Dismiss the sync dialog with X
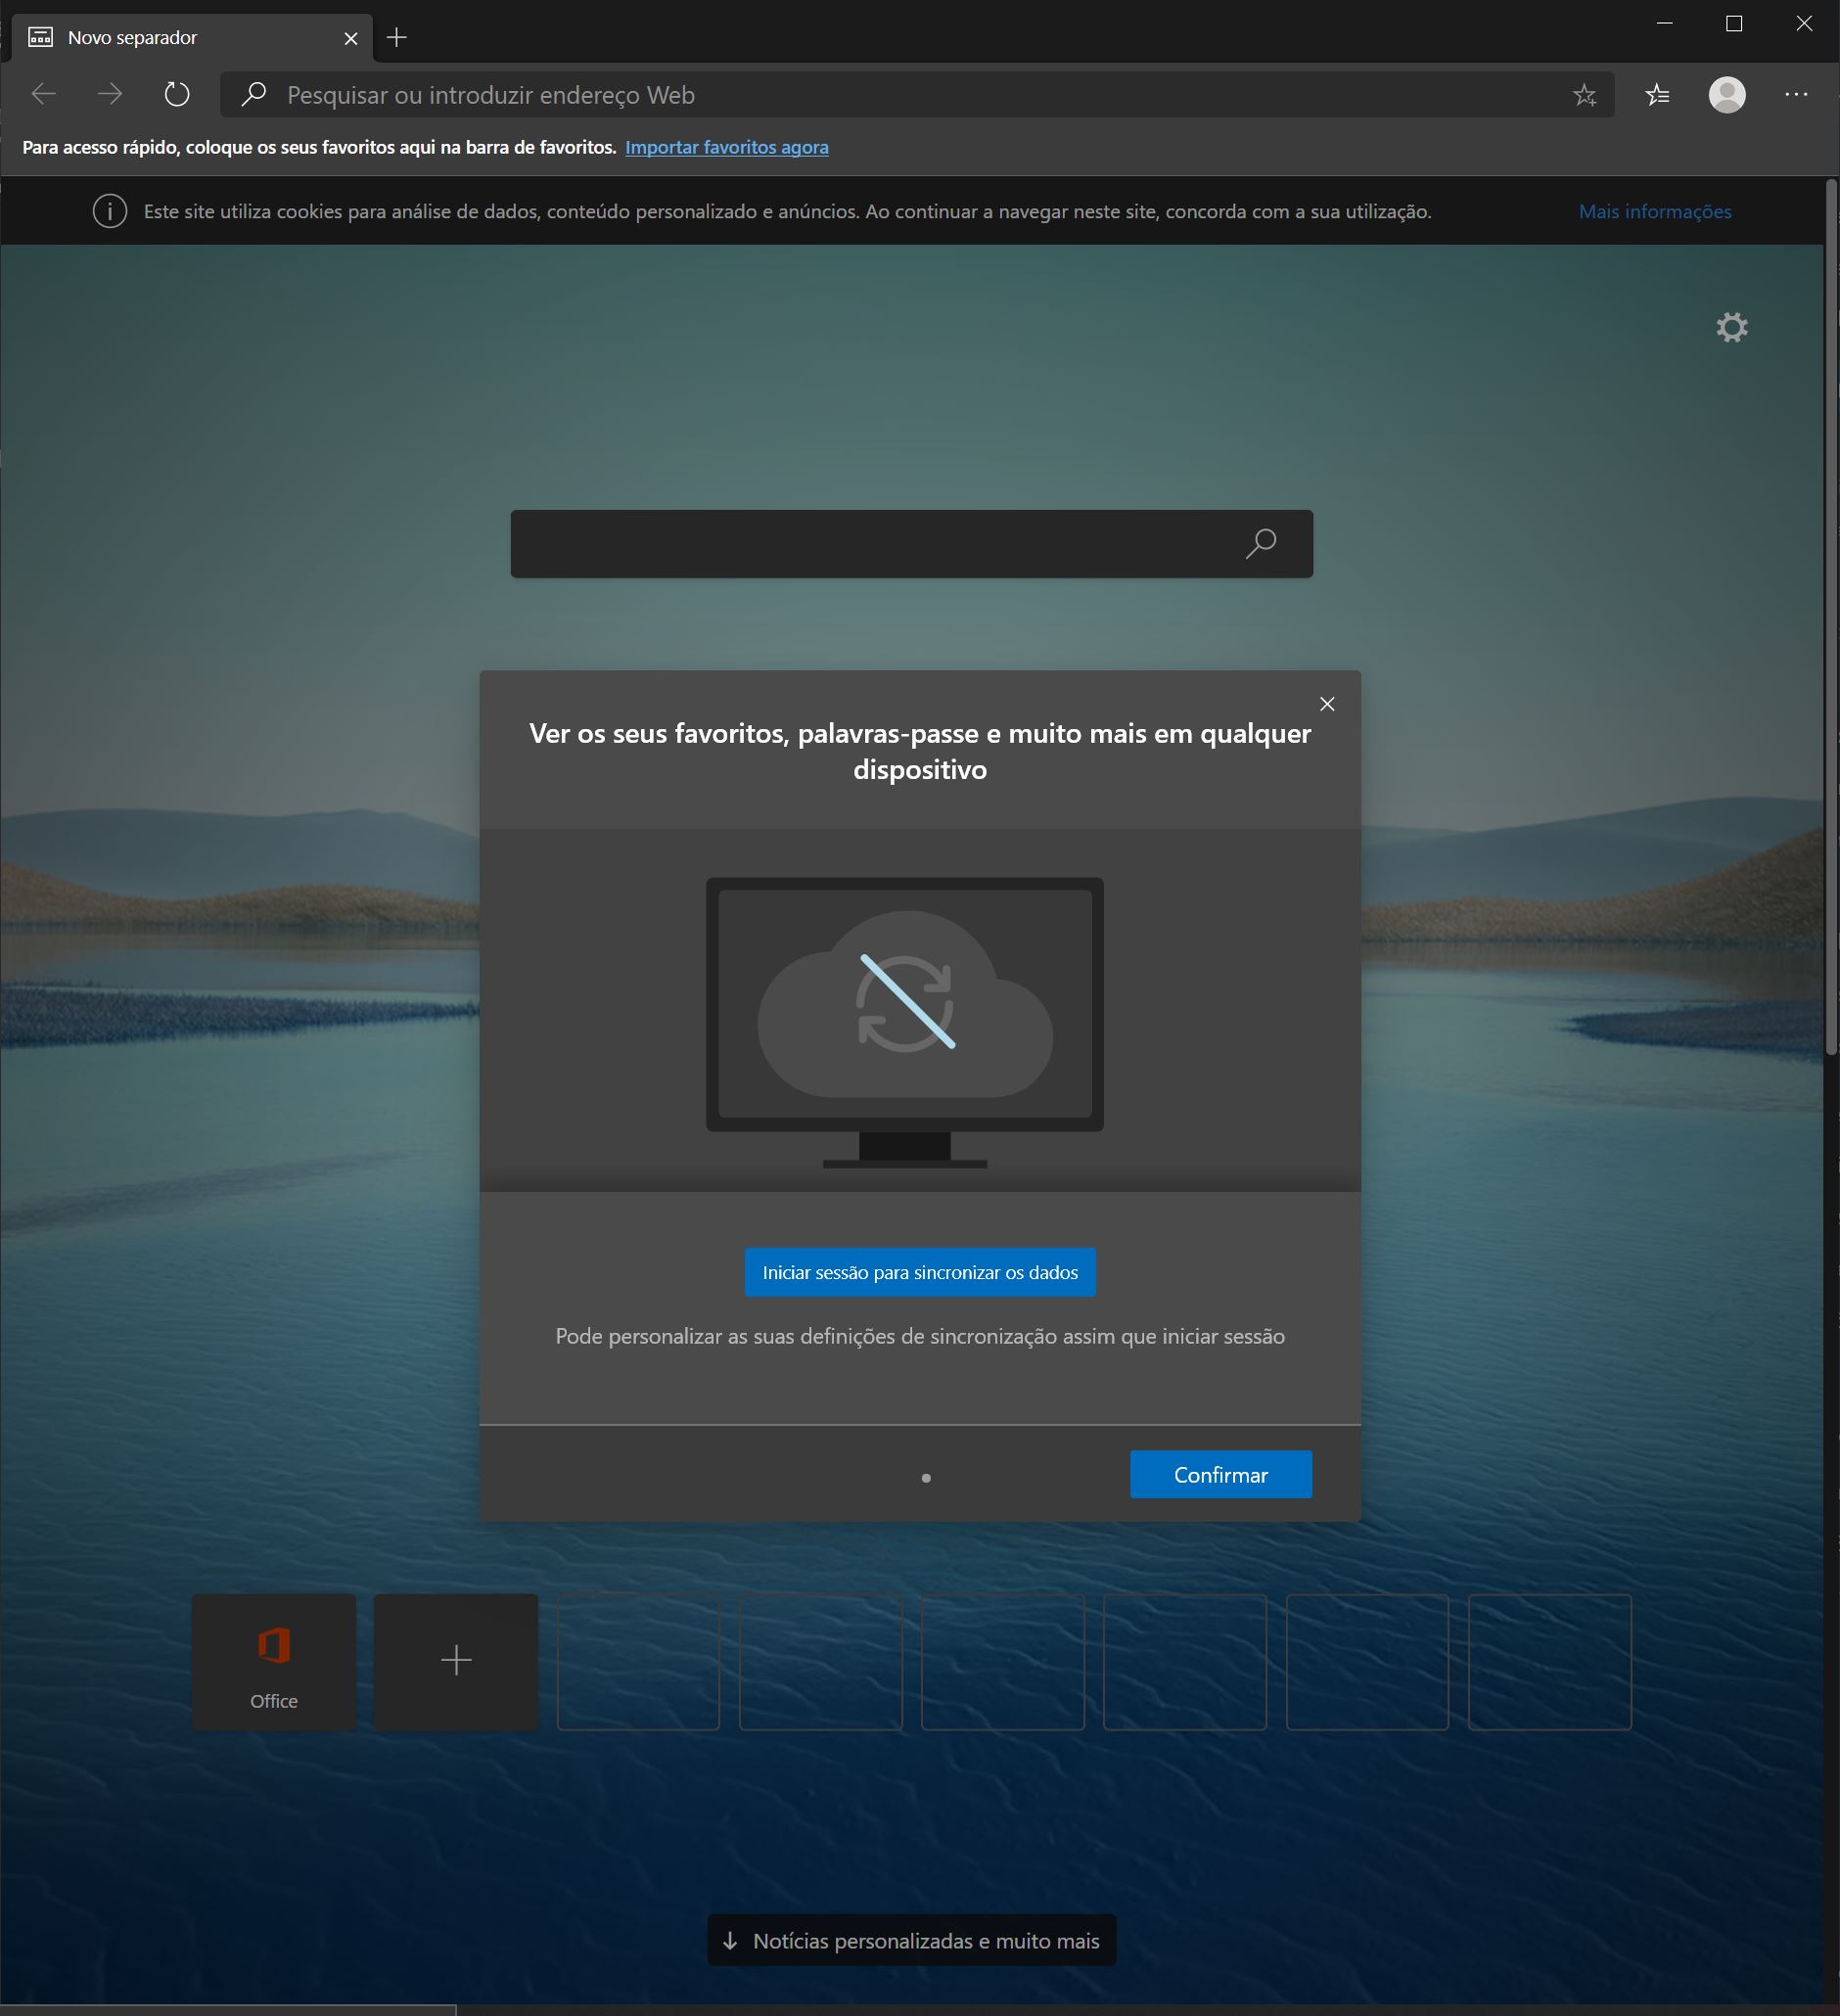The height and width of the screenshot is (2016, 1840). pos(1327,704)
